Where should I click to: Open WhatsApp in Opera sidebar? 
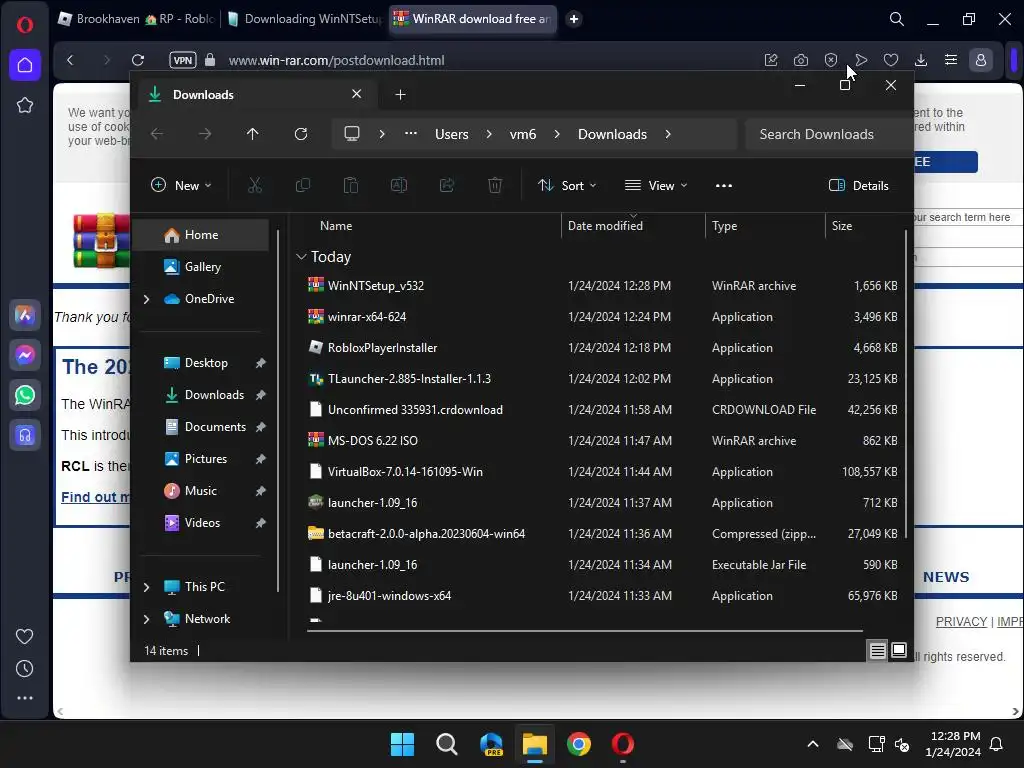[25, 395]
